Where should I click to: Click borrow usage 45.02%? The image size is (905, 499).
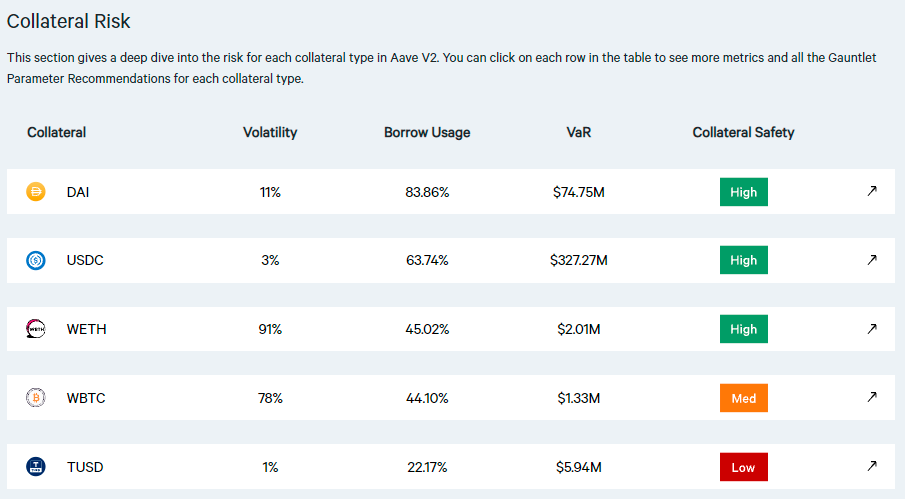coord(427,329)
